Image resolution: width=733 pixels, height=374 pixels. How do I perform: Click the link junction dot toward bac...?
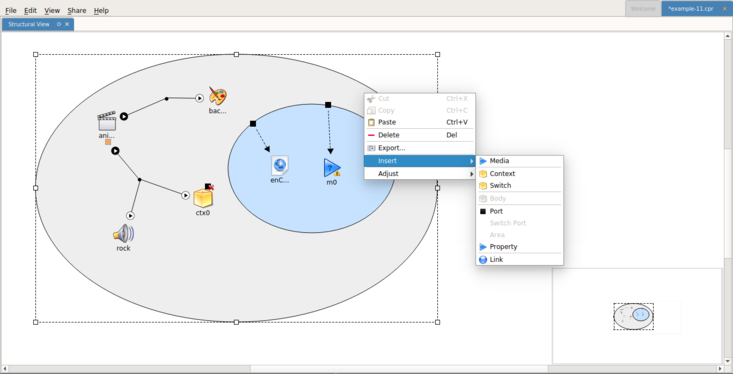(166, 99)
